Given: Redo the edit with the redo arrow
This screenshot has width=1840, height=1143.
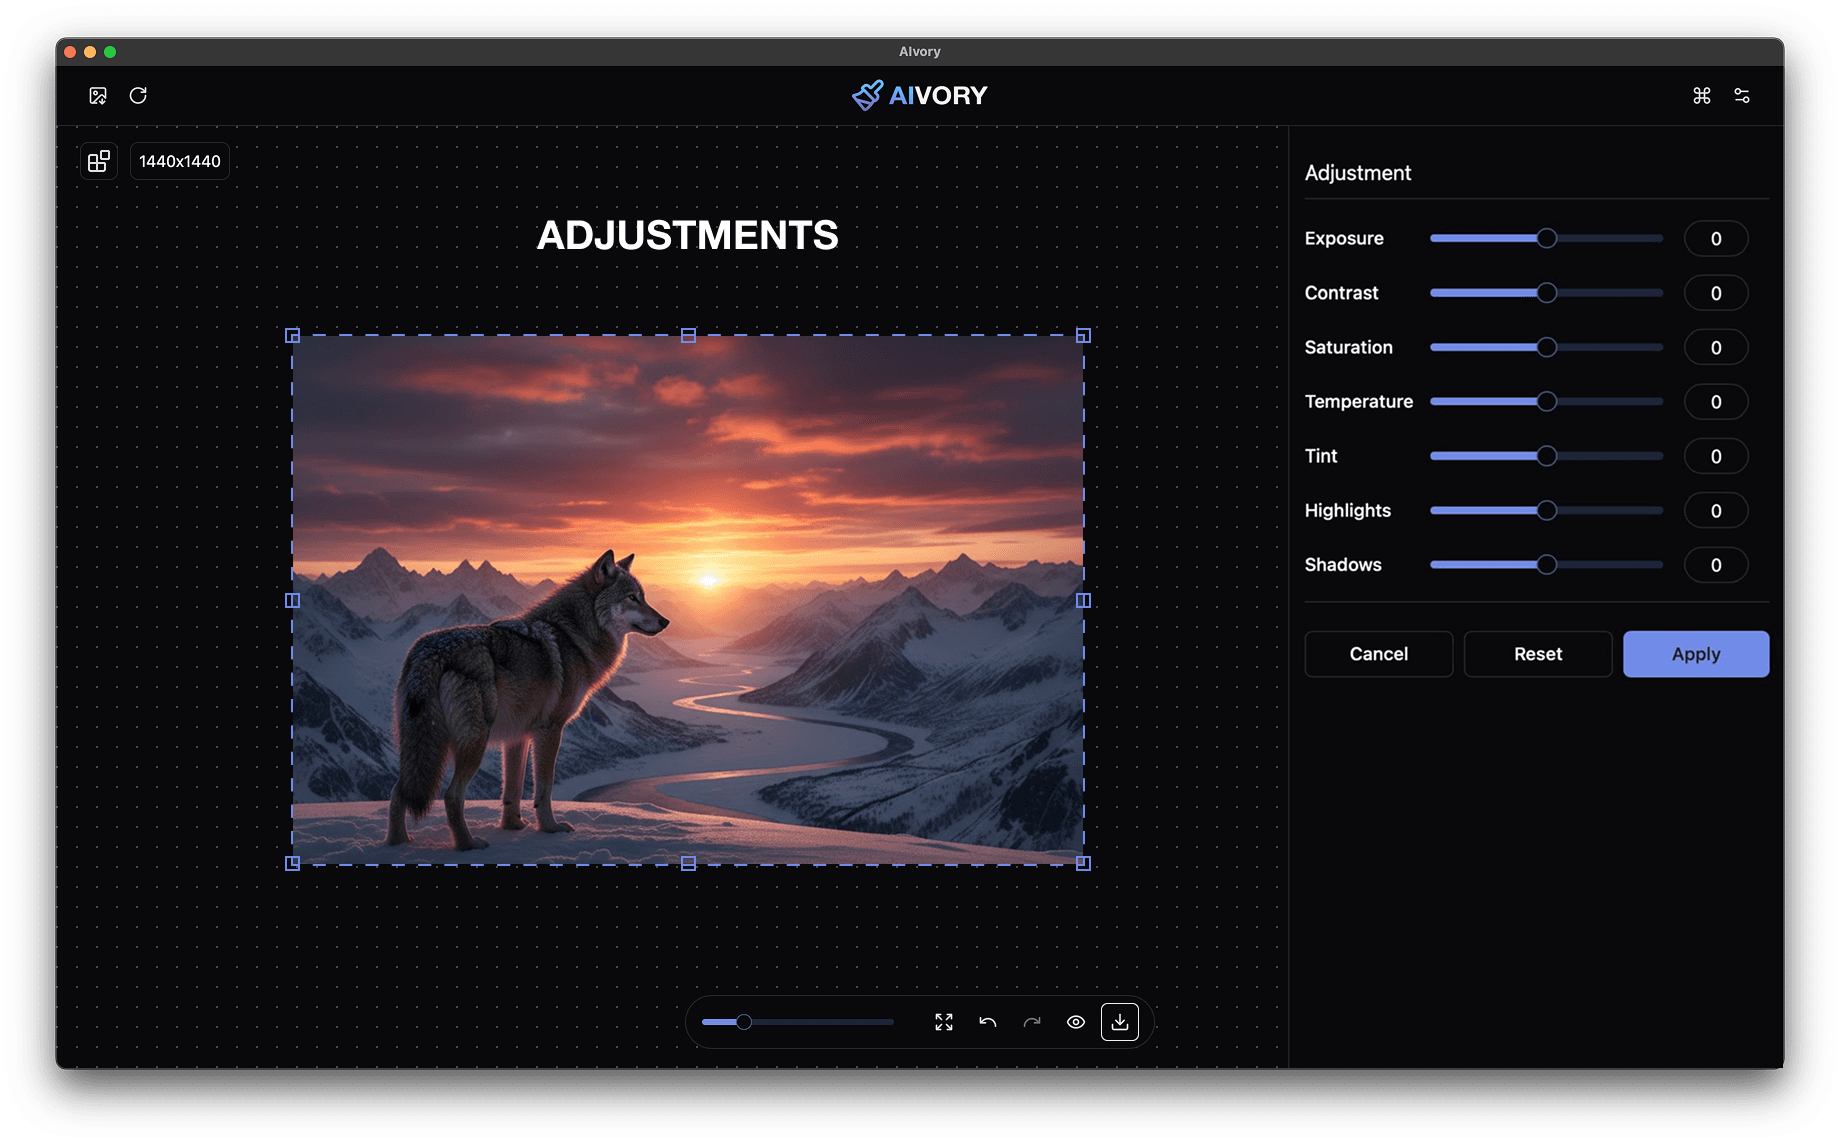Looking at the screenshot, I should pyautogui.click(x=1031, y=1022).
